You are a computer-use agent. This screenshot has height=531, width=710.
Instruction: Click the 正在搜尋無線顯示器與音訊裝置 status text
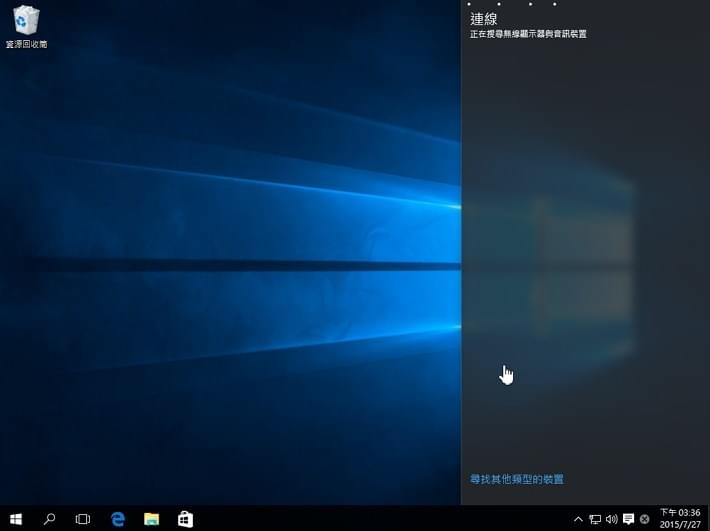[x=528, y=34]
